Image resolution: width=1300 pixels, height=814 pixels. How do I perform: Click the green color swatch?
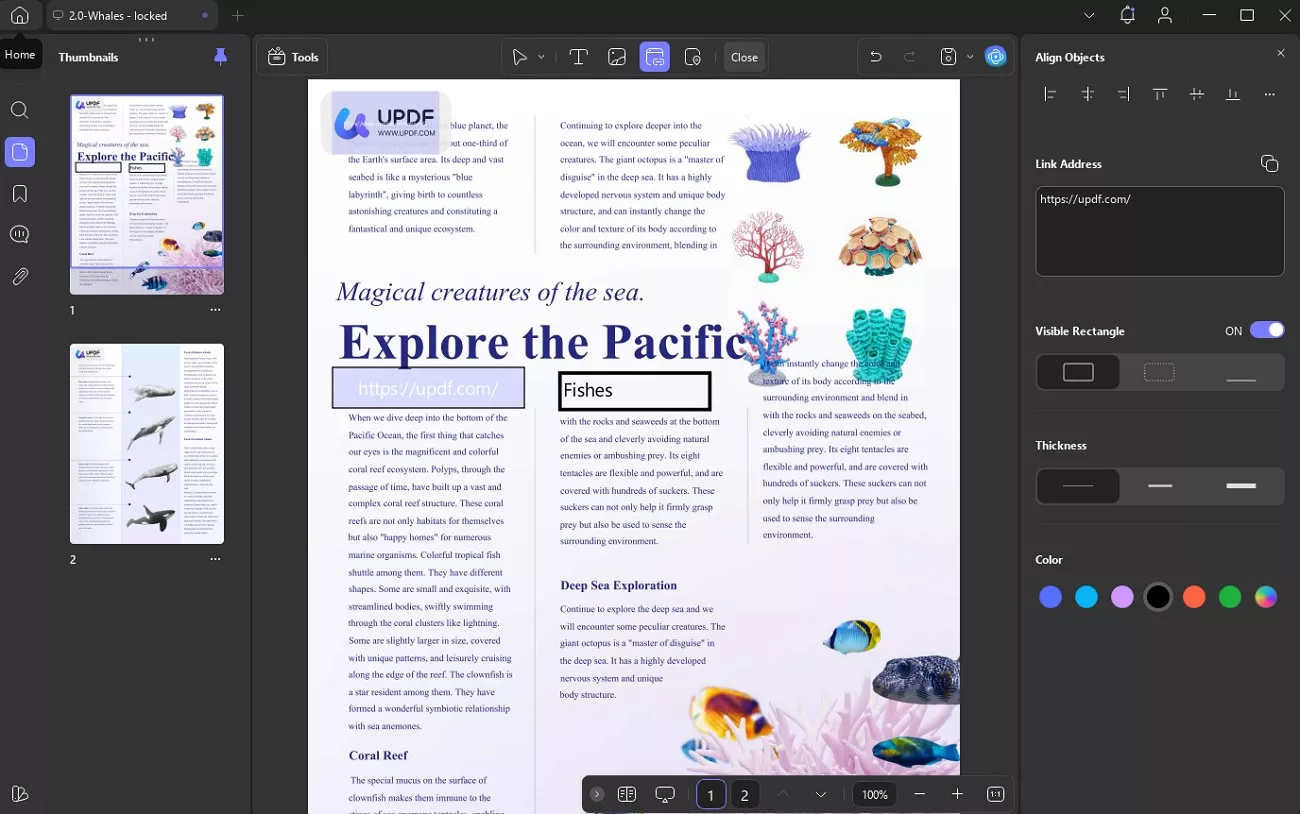click(x=1230, y=596)
